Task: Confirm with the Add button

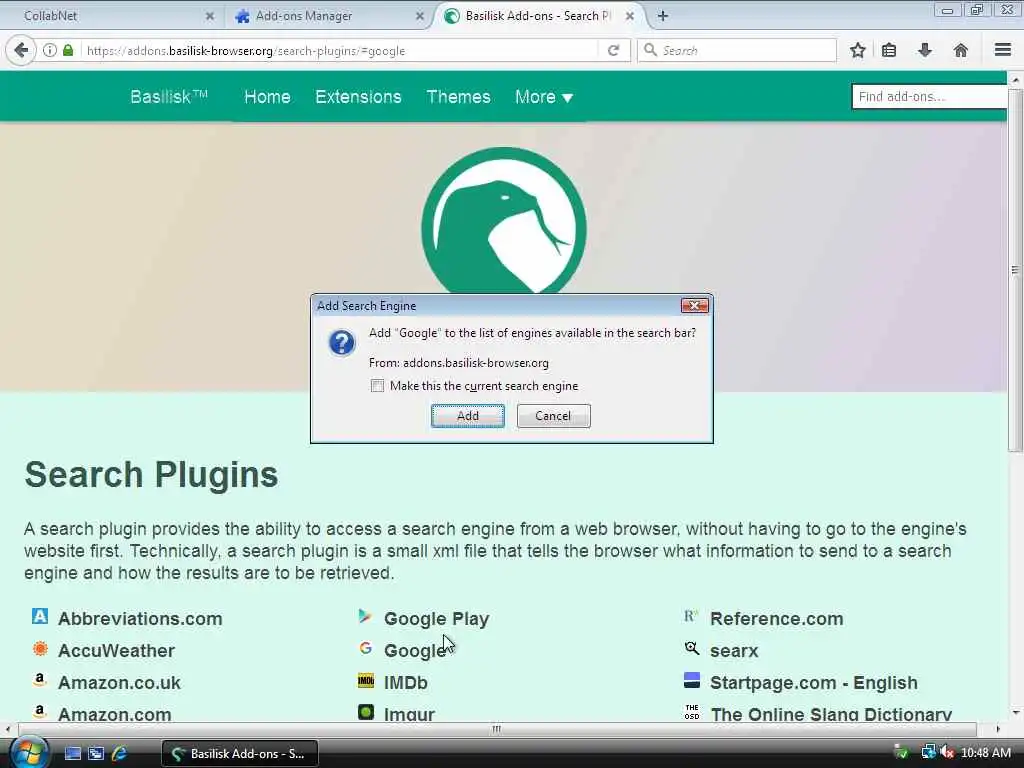Action: (x=468, y=416)
